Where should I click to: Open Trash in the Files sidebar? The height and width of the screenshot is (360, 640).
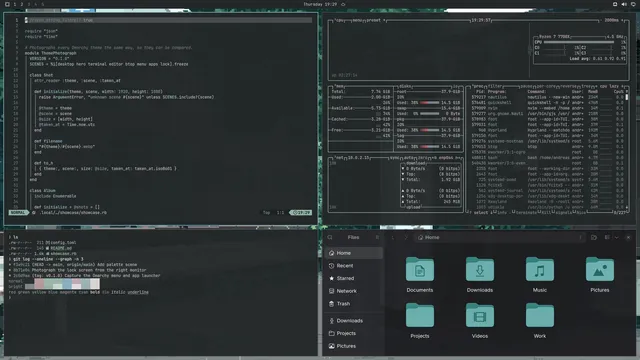pos(354,304)
